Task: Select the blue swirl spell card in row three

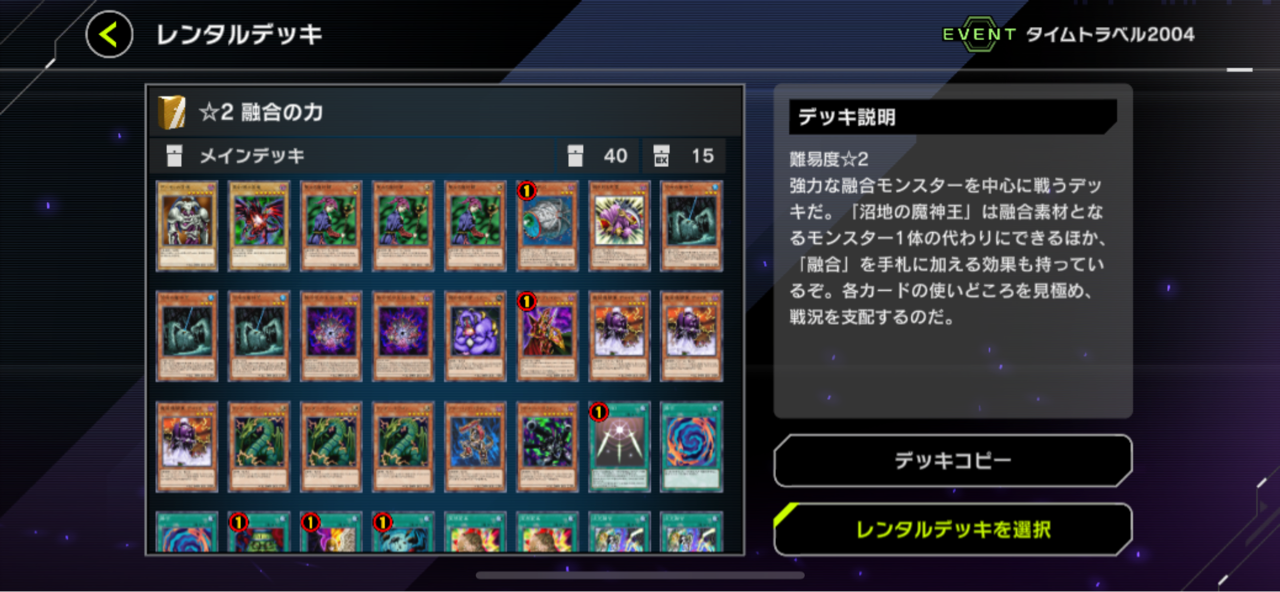Action: [691, 447]
